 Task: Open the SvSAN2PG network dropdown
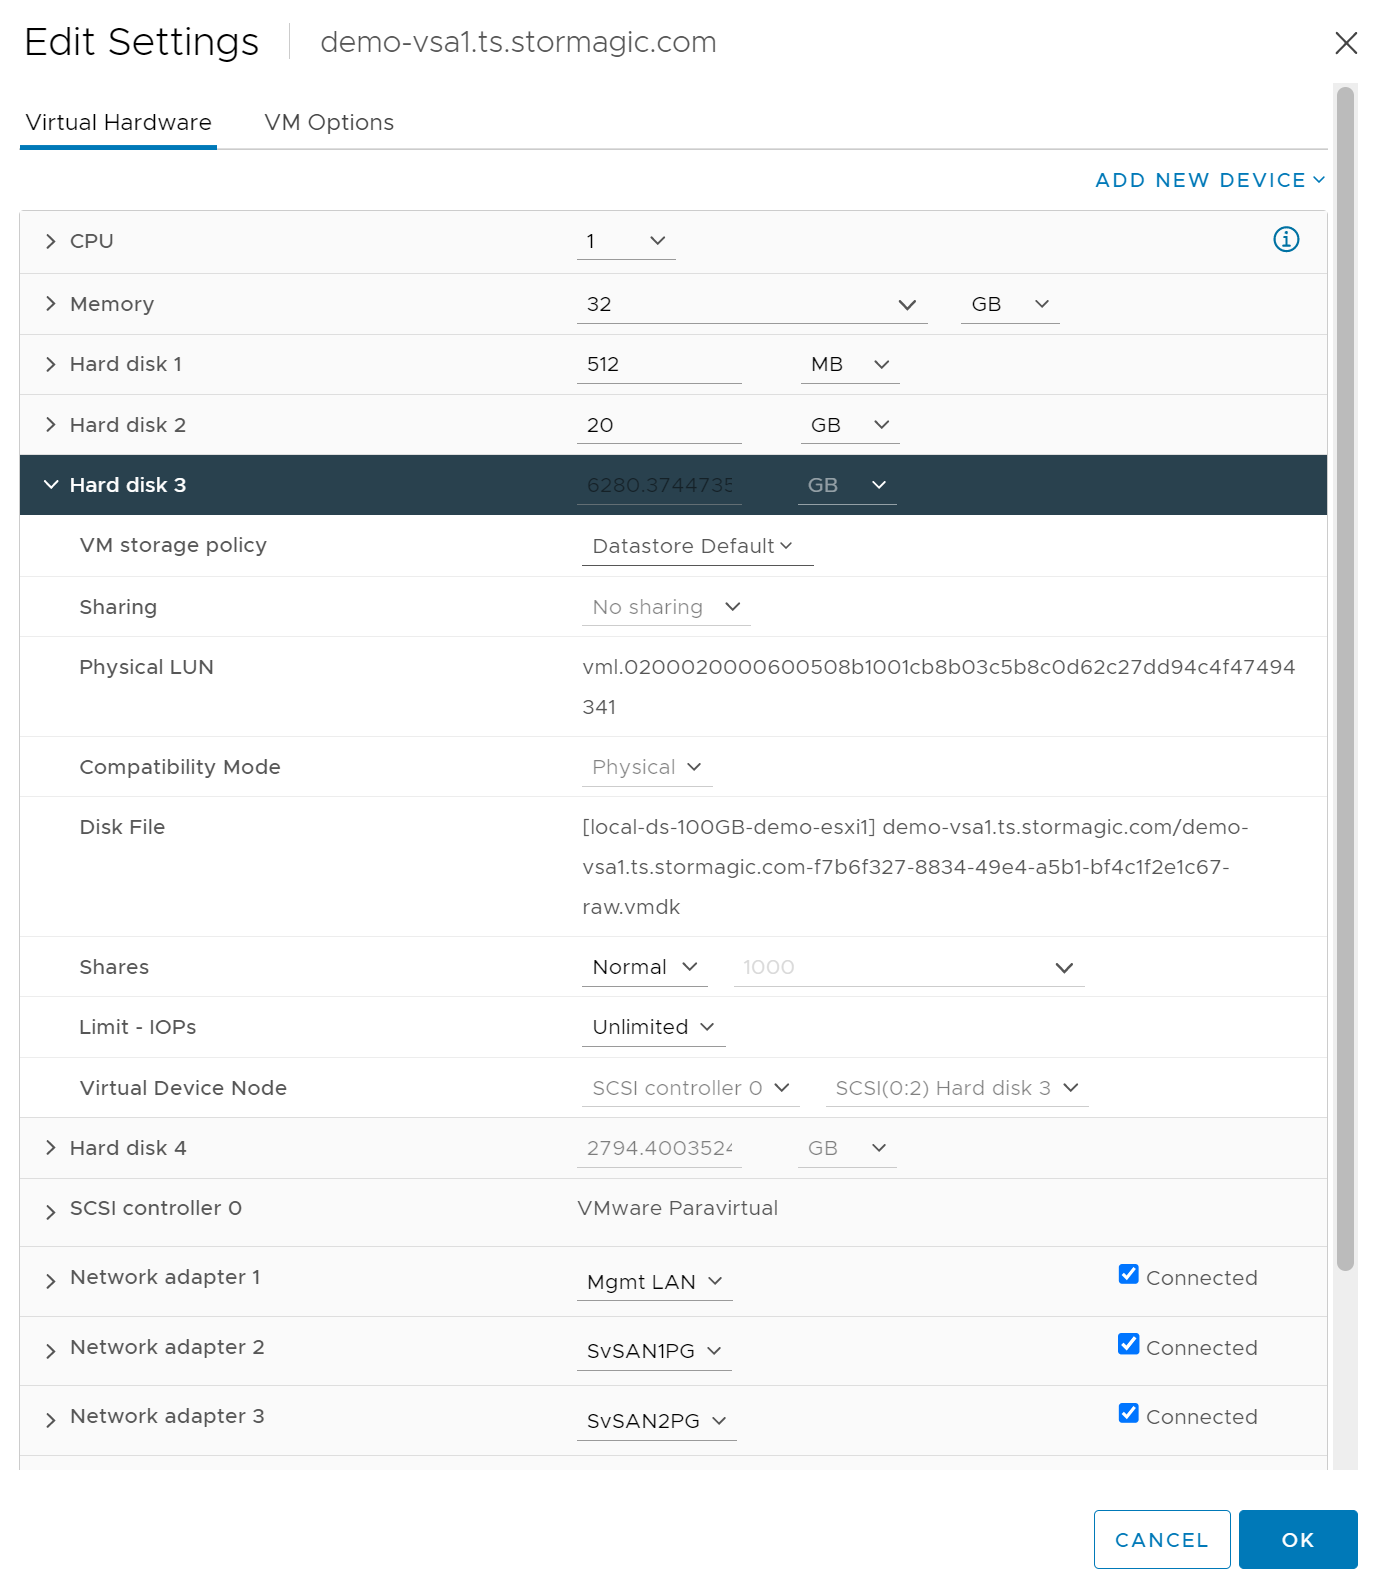(x=657, y=1421)
